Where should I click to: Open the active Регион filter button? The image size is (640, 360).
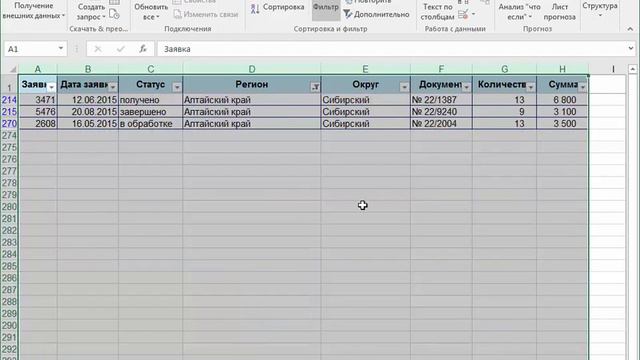tap(315, 87)
